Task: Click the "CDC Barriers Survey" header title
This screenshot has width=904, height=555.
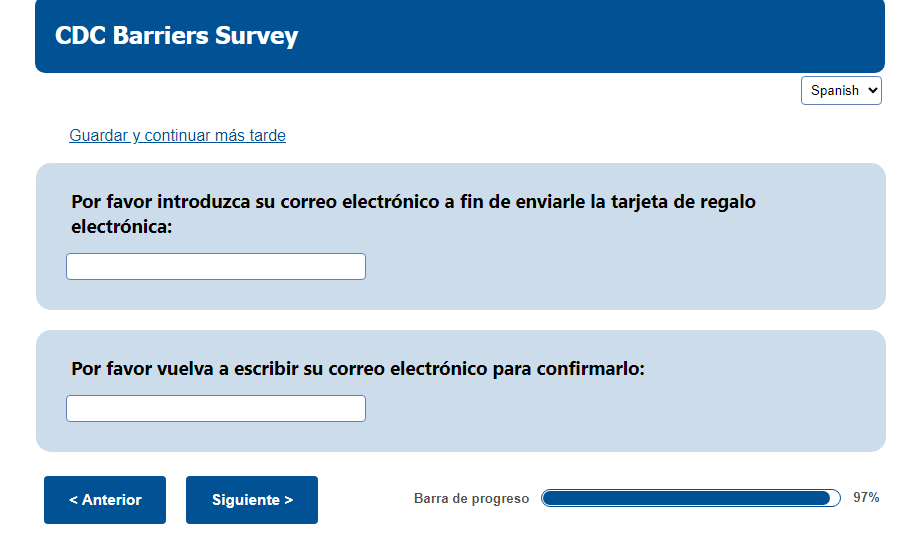Action: pyautogui.click(x=176, y=36)
